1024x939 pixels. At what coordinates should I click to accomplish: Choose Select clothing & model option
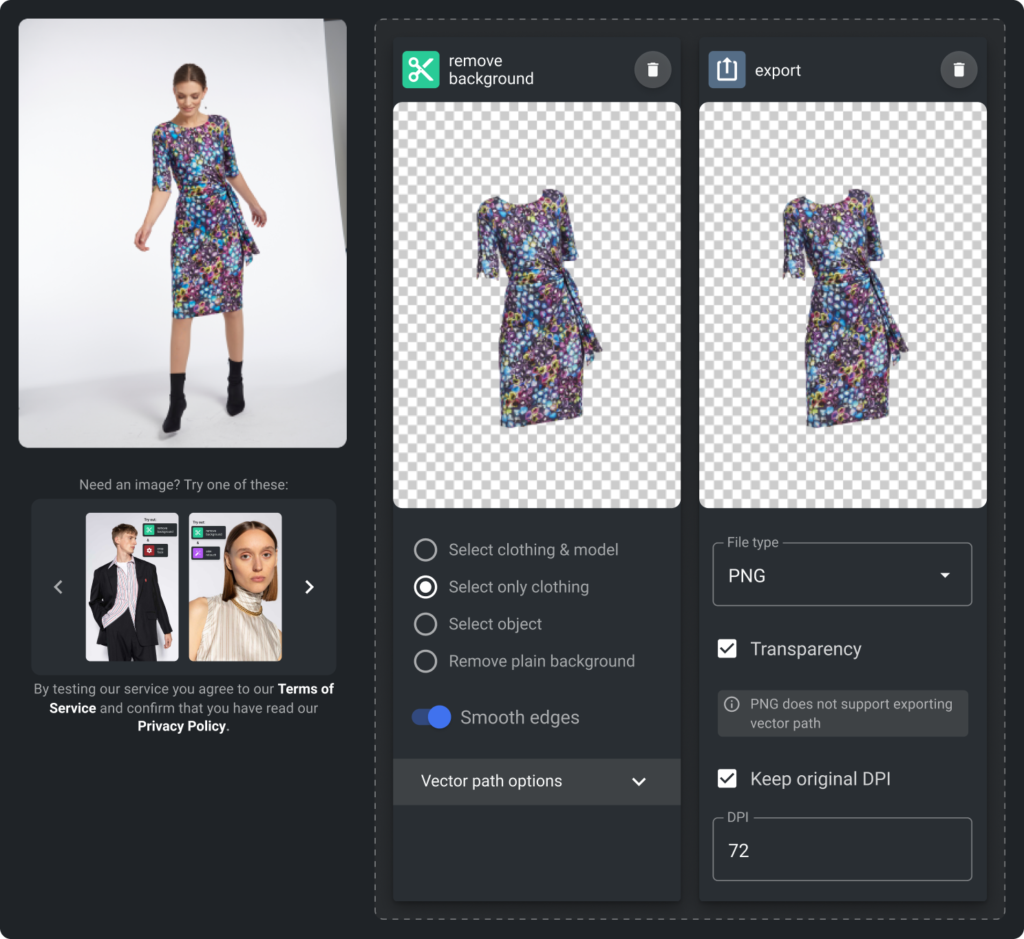pyautogui.click(x=516, y=550)
